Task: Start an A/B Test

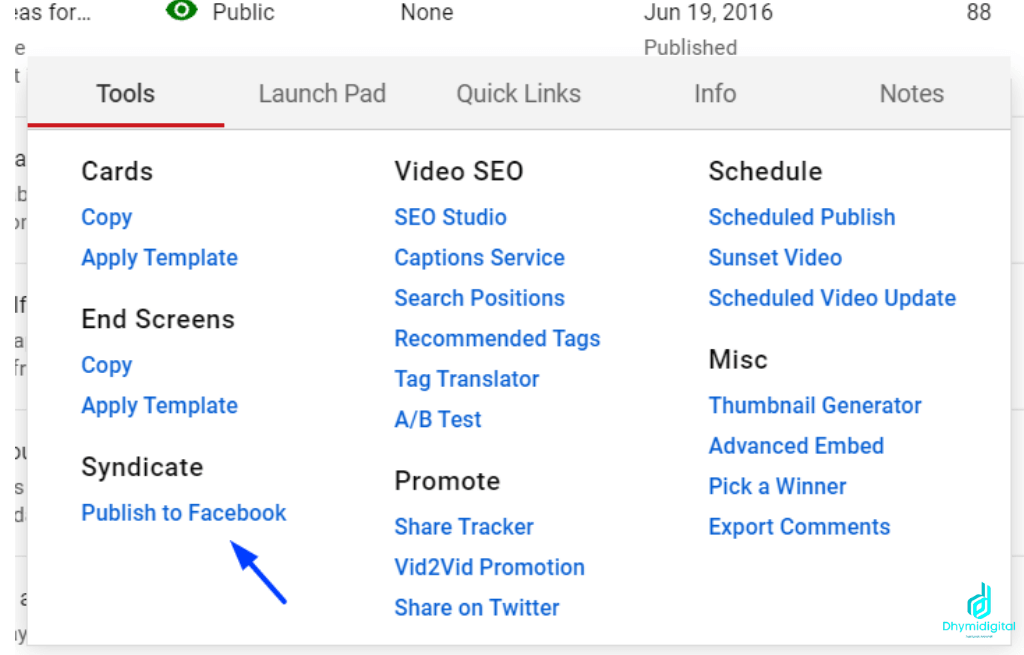Action: click(x=438, y=419)
